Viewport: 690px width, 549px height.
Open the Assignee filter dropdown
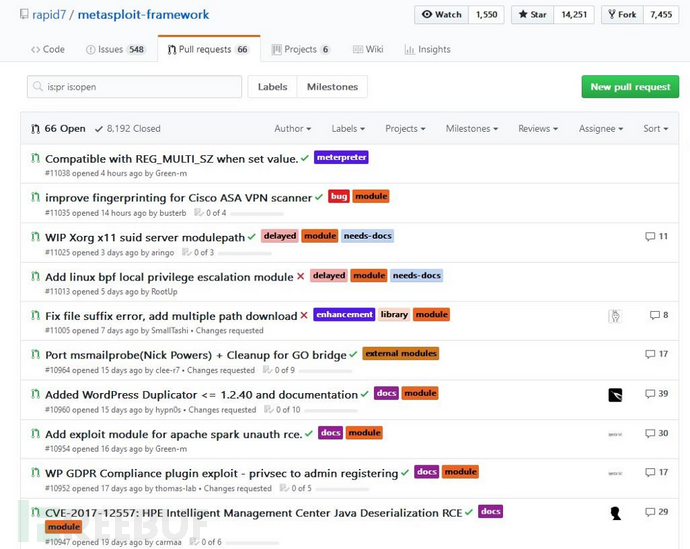click(x=601, y=128)
